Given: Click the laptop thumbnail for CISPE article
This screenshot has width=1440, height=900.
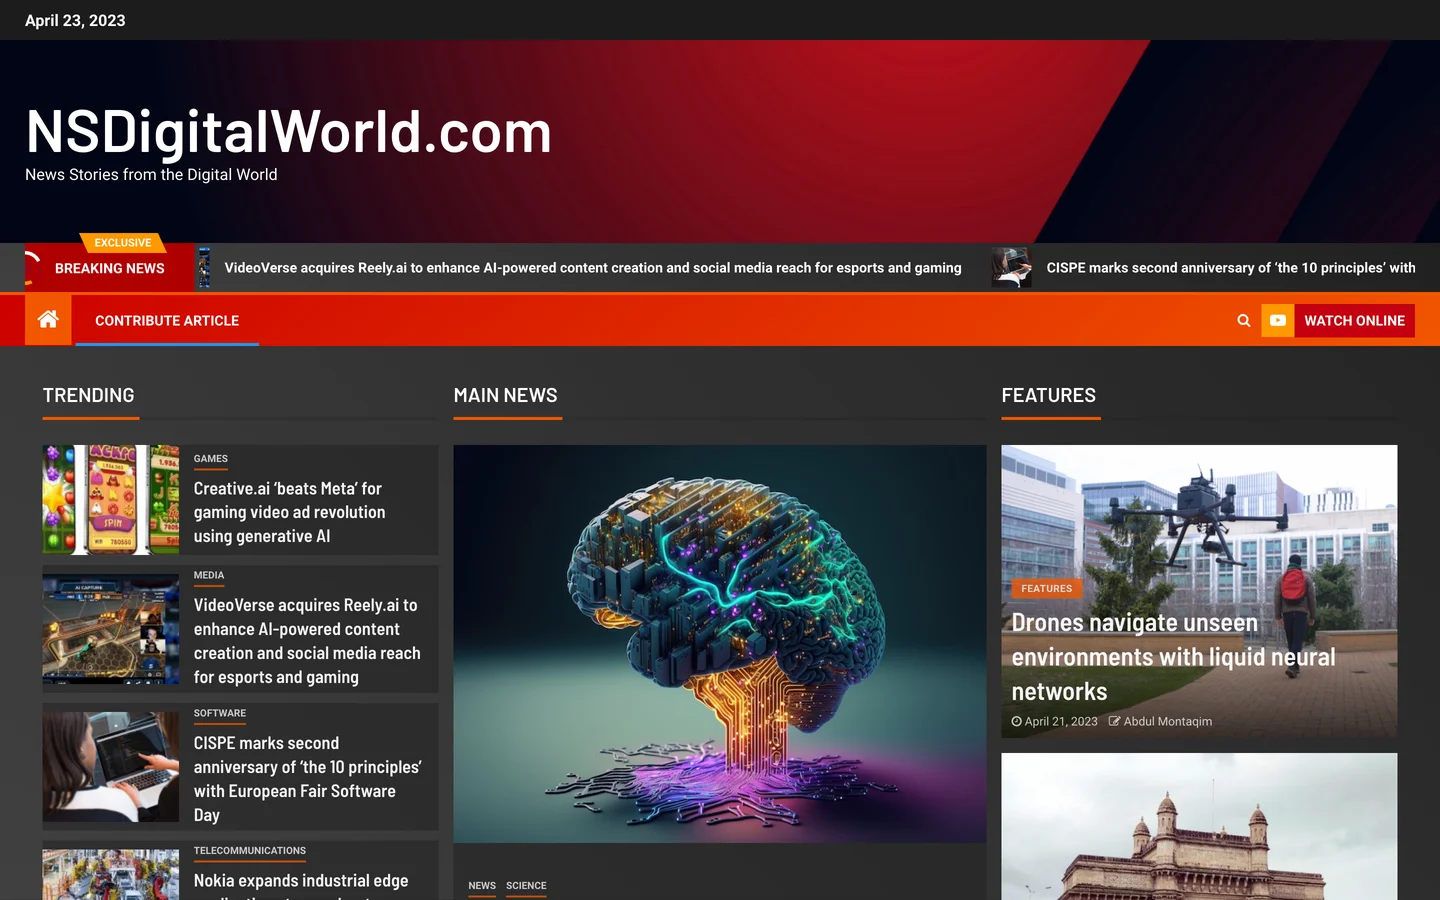Looking at the screenshot, I should pos(111,767).
